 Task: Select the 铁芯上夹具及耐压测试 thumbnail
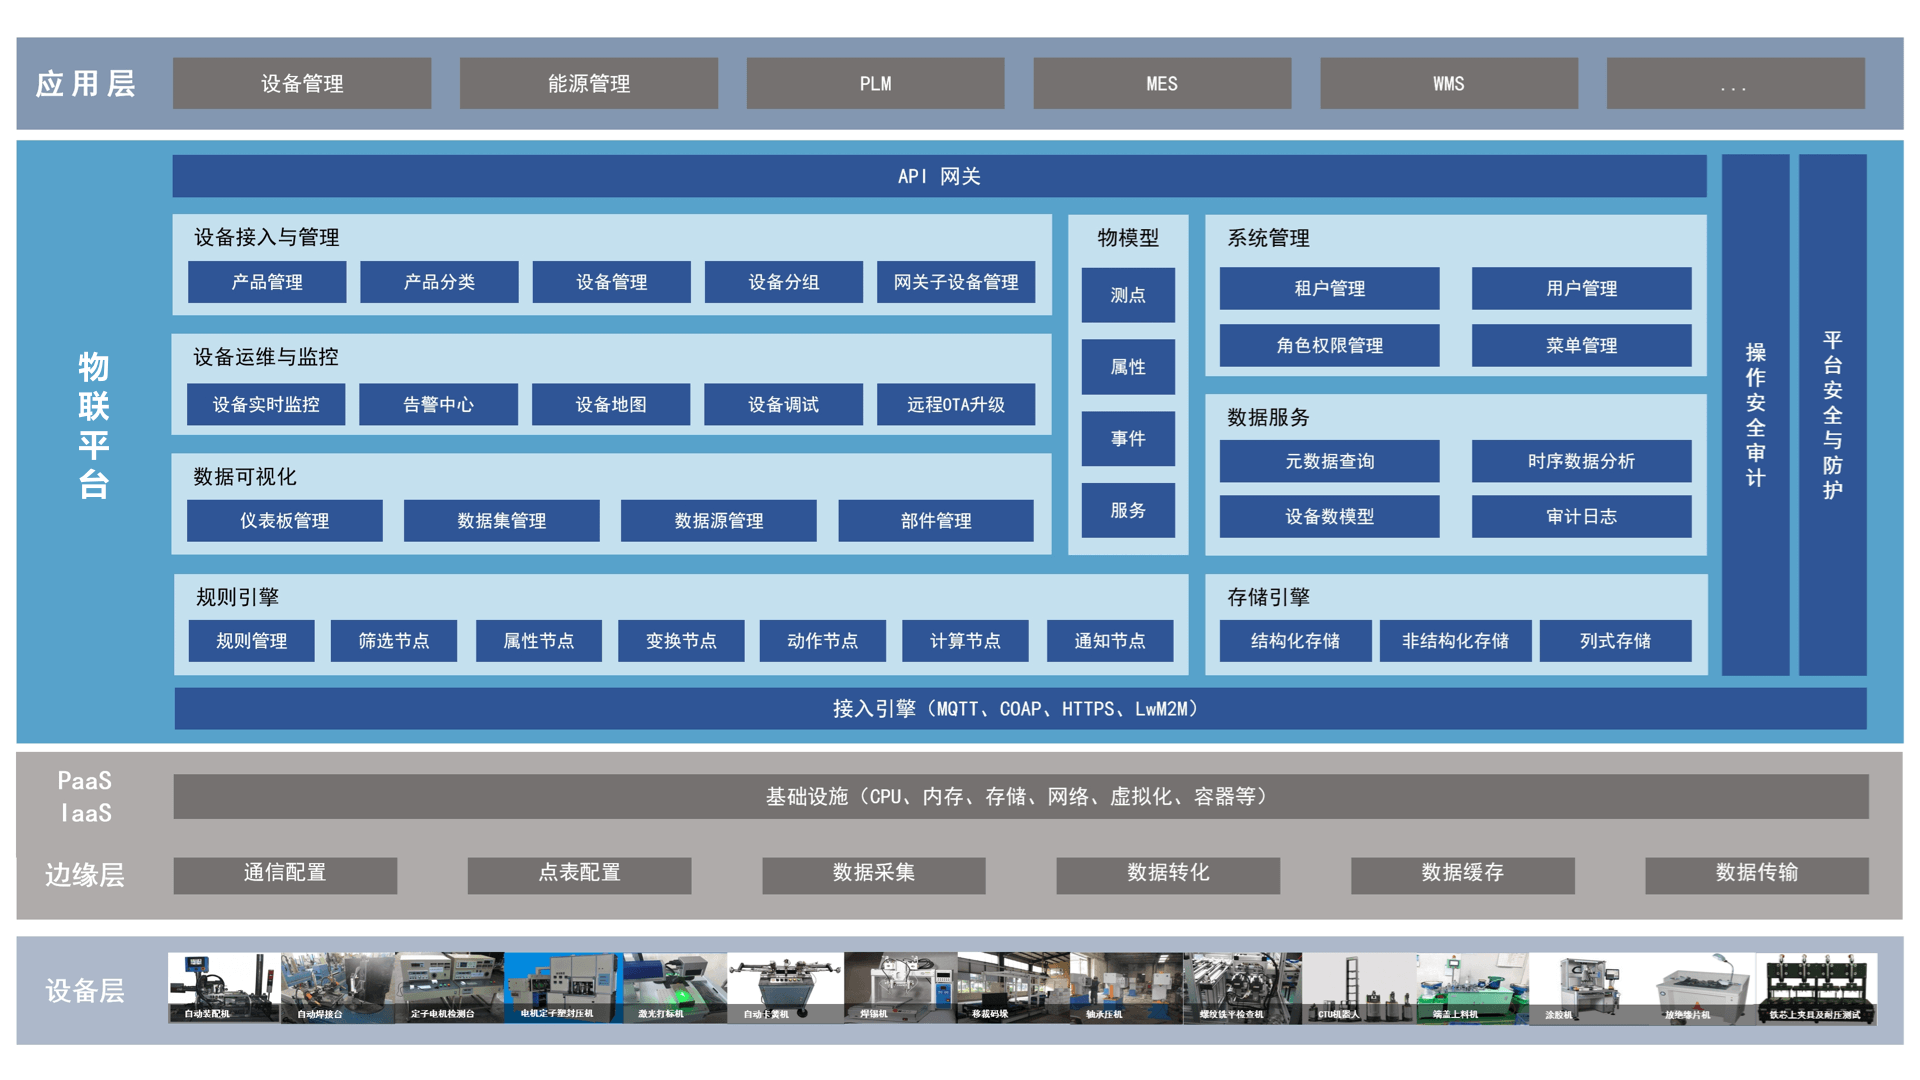[x=1816, y=987]
